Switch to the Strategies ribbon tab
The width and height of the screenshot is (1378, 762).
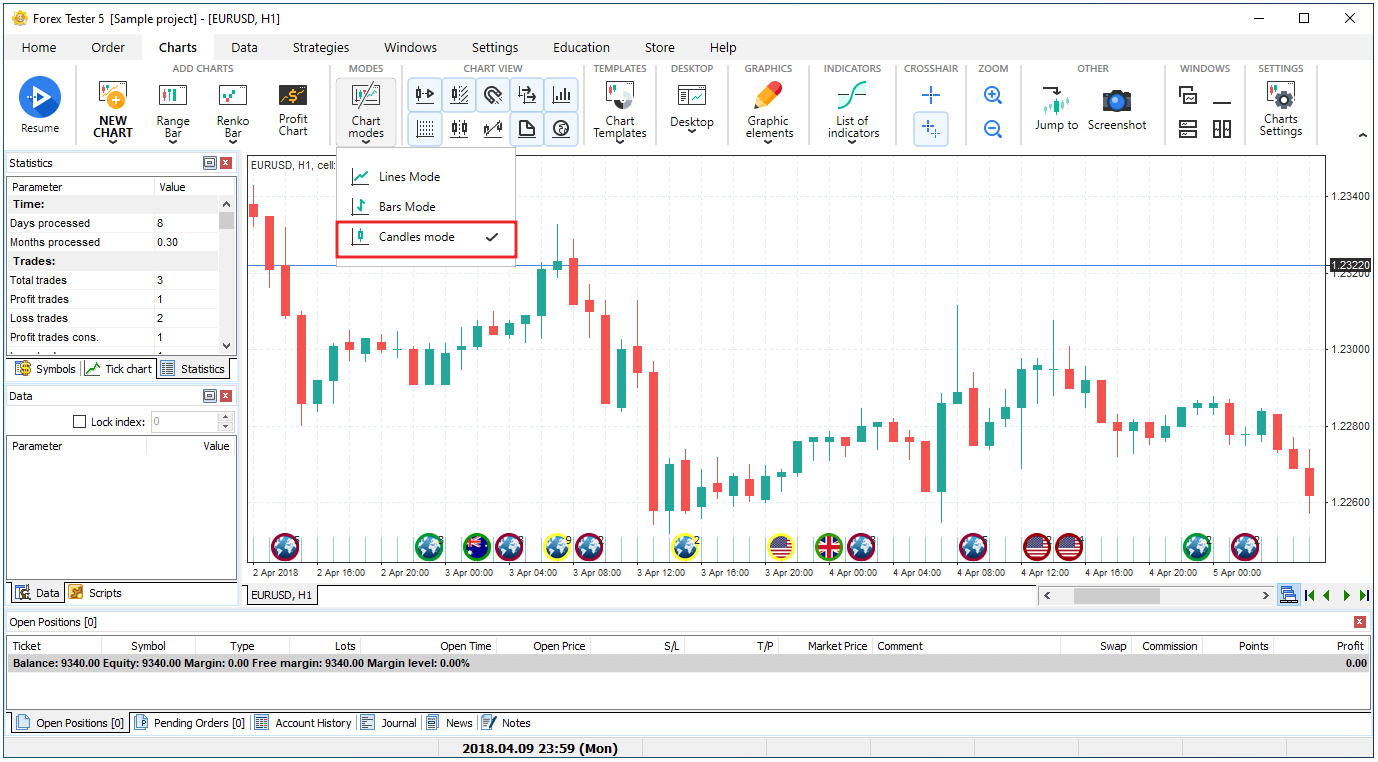click(x=320, y=47)
